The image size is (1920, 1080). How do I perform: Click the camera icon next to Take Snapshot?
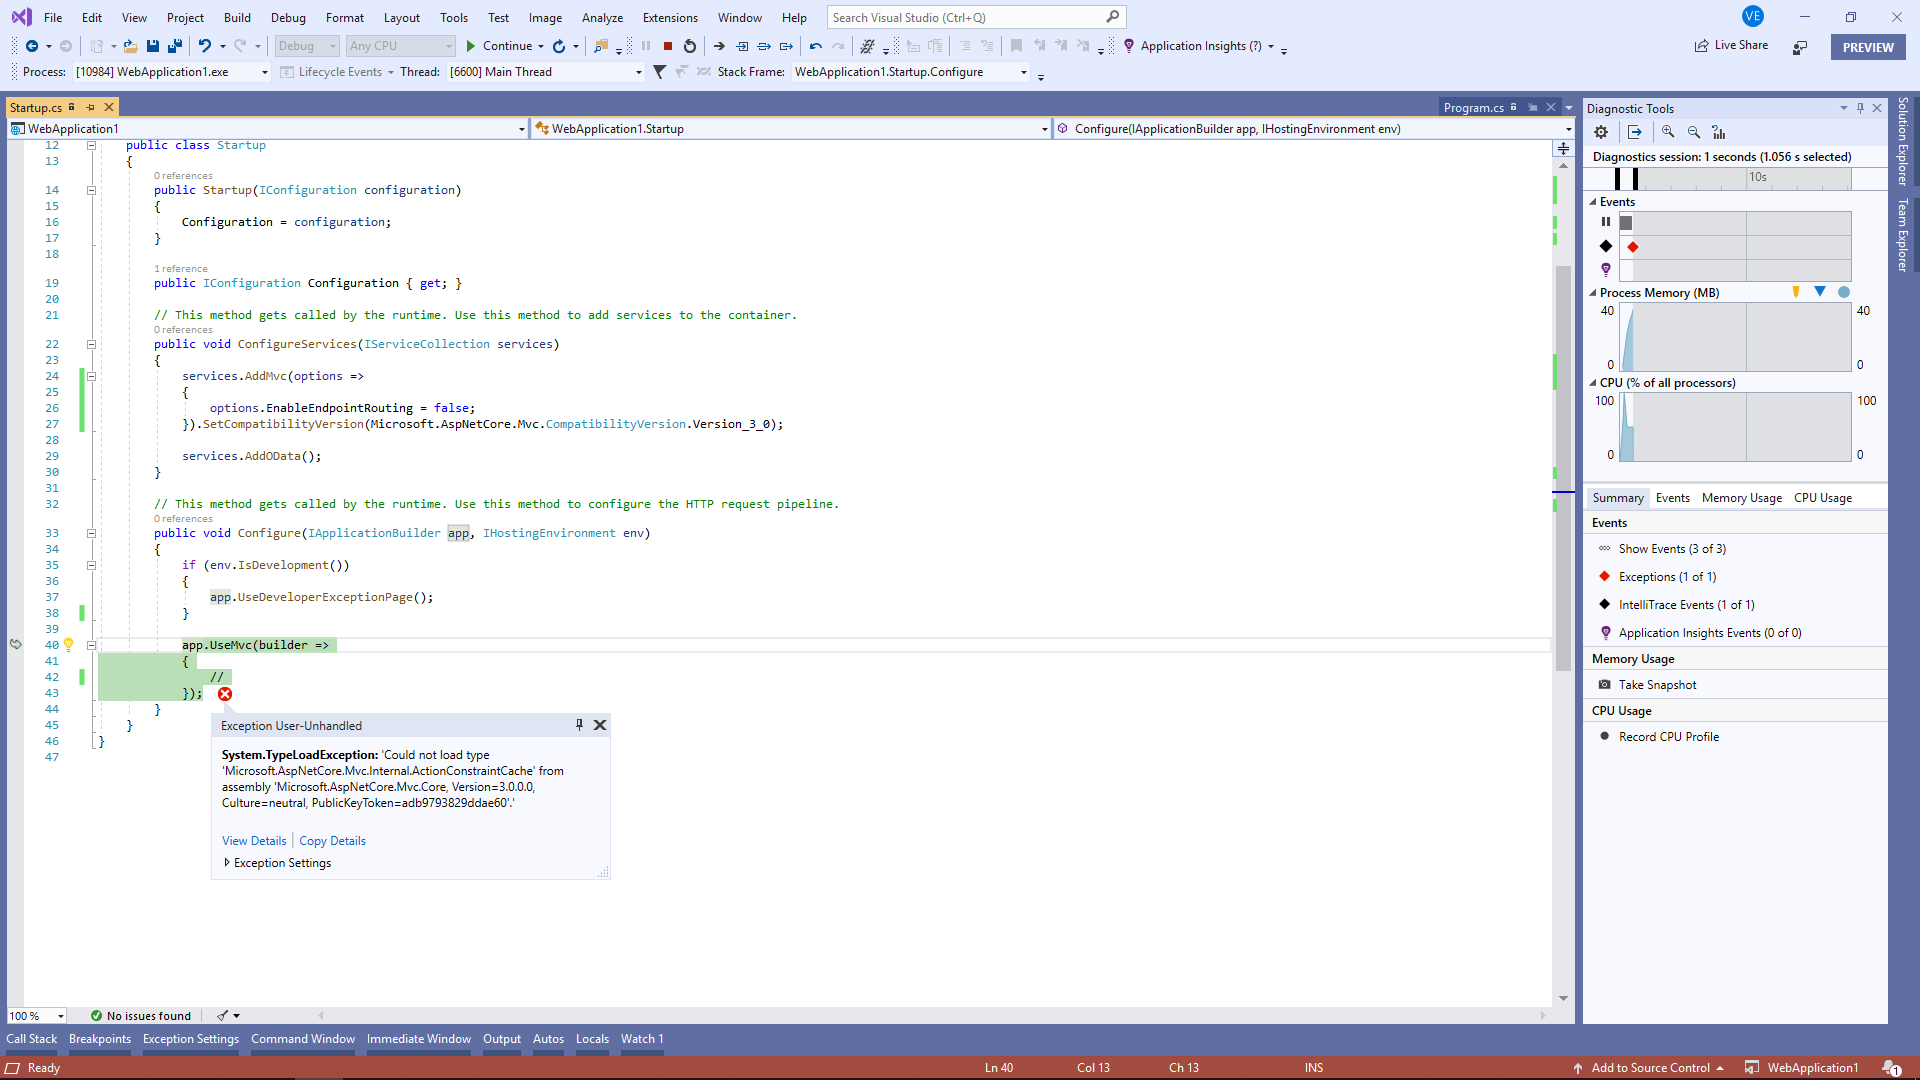(x=1605, y=685)
